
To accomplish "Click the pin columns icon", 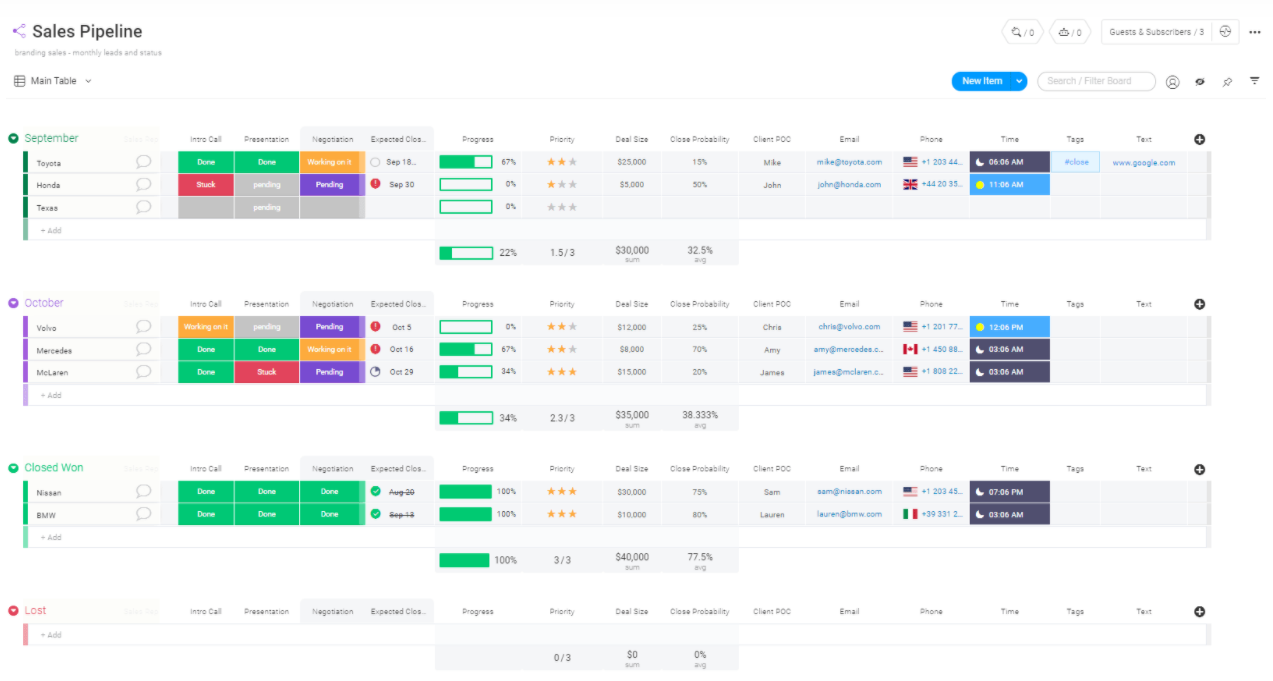I will (x=1227, y=82).
